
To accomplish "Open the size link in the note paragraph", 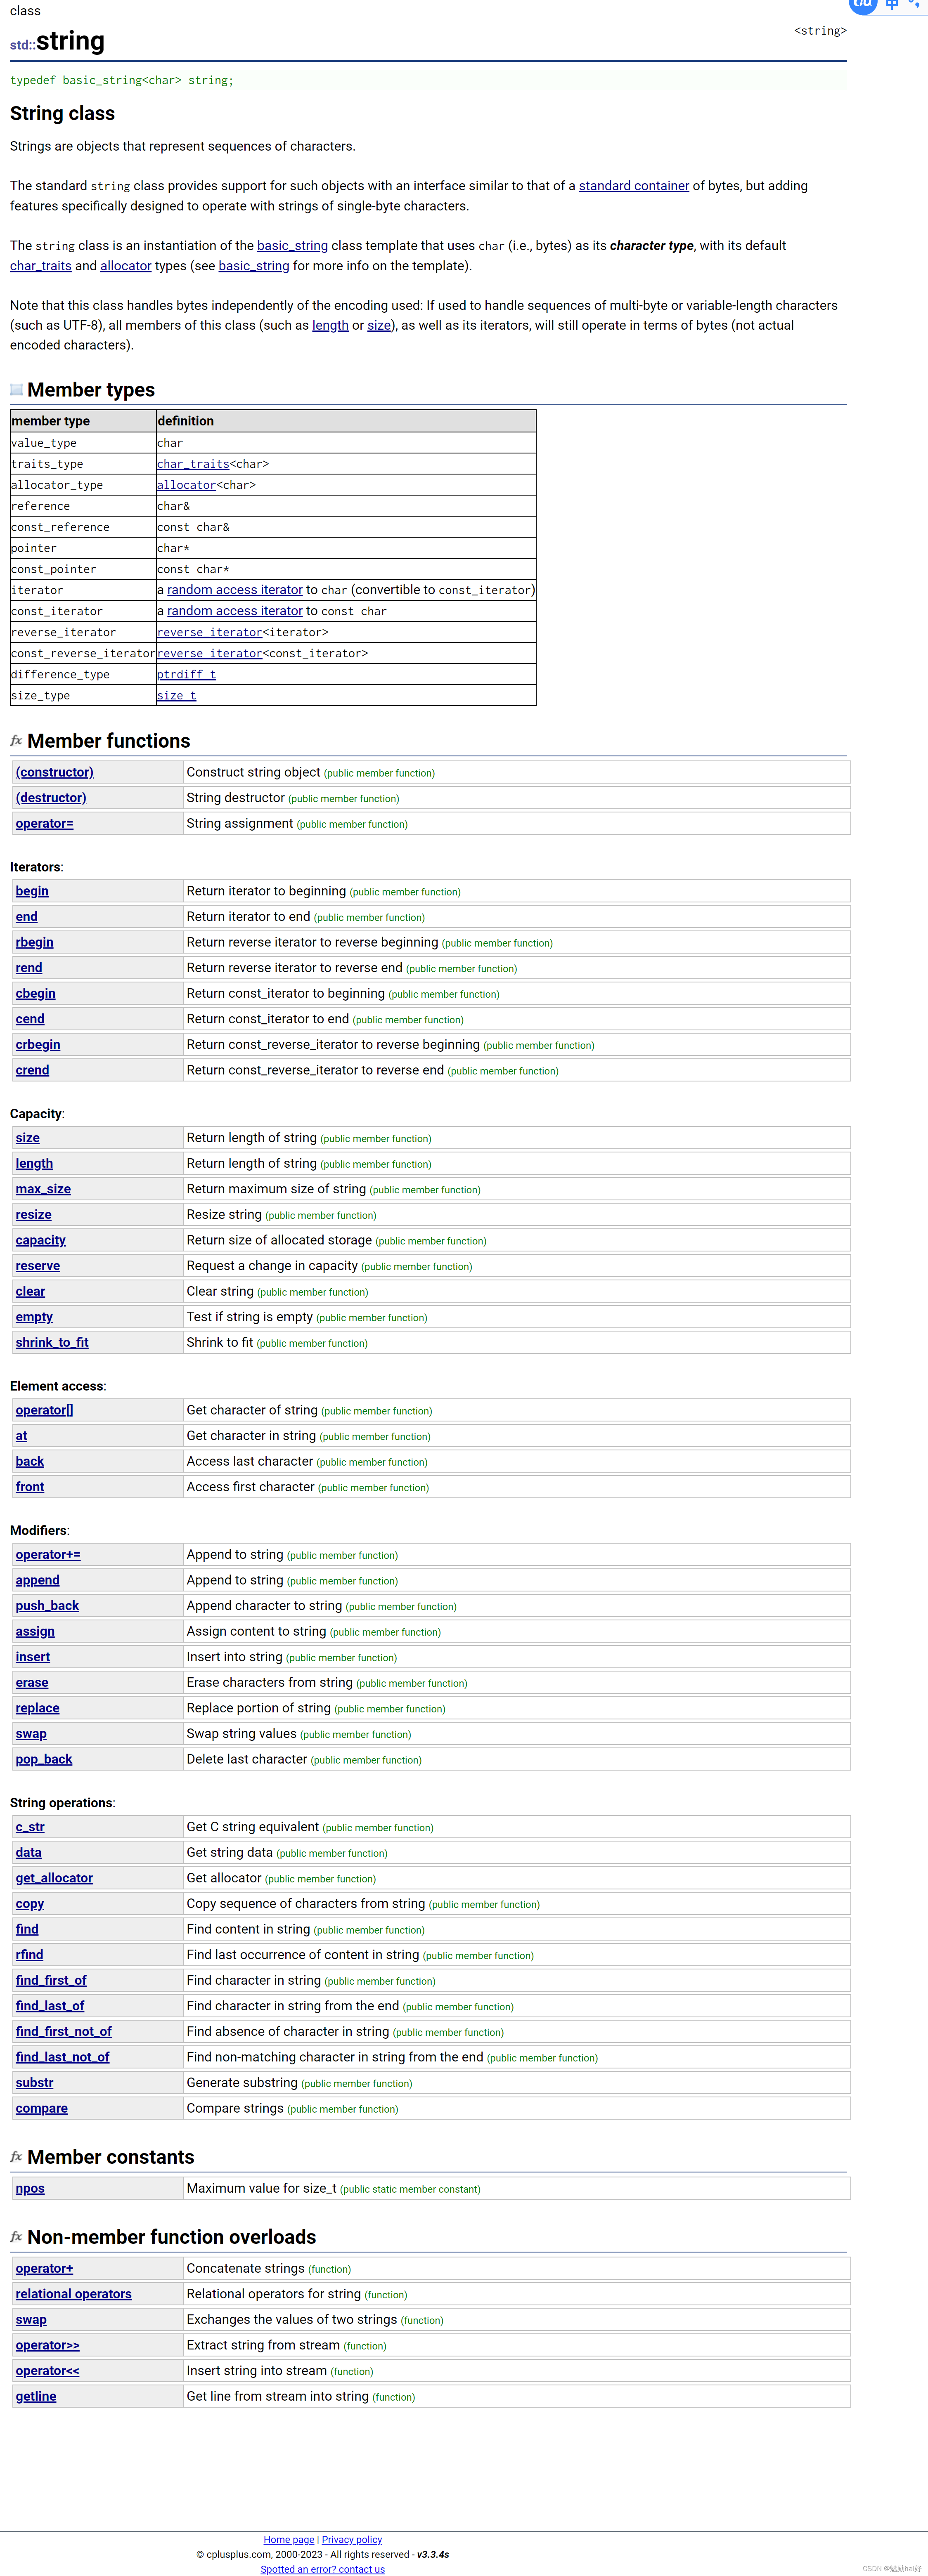I will 379,325.
